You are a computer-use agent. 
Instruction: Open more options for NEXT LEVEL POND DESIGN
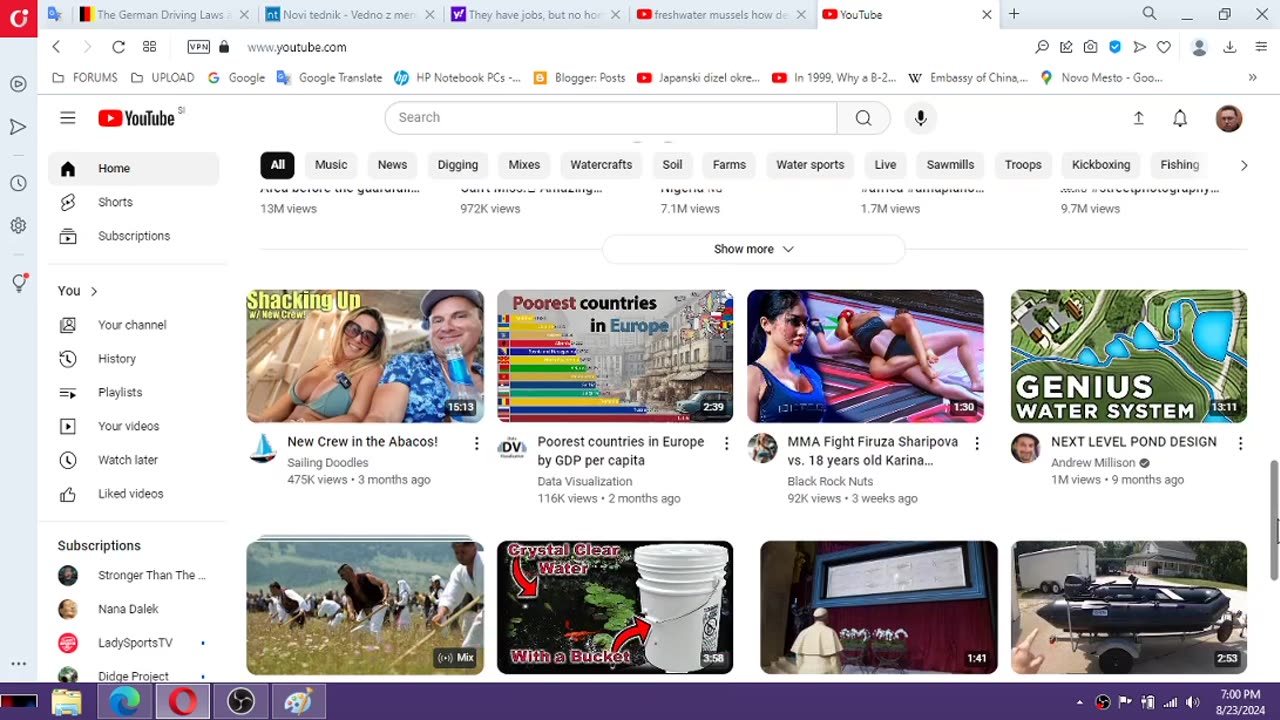coord(1240,443)
